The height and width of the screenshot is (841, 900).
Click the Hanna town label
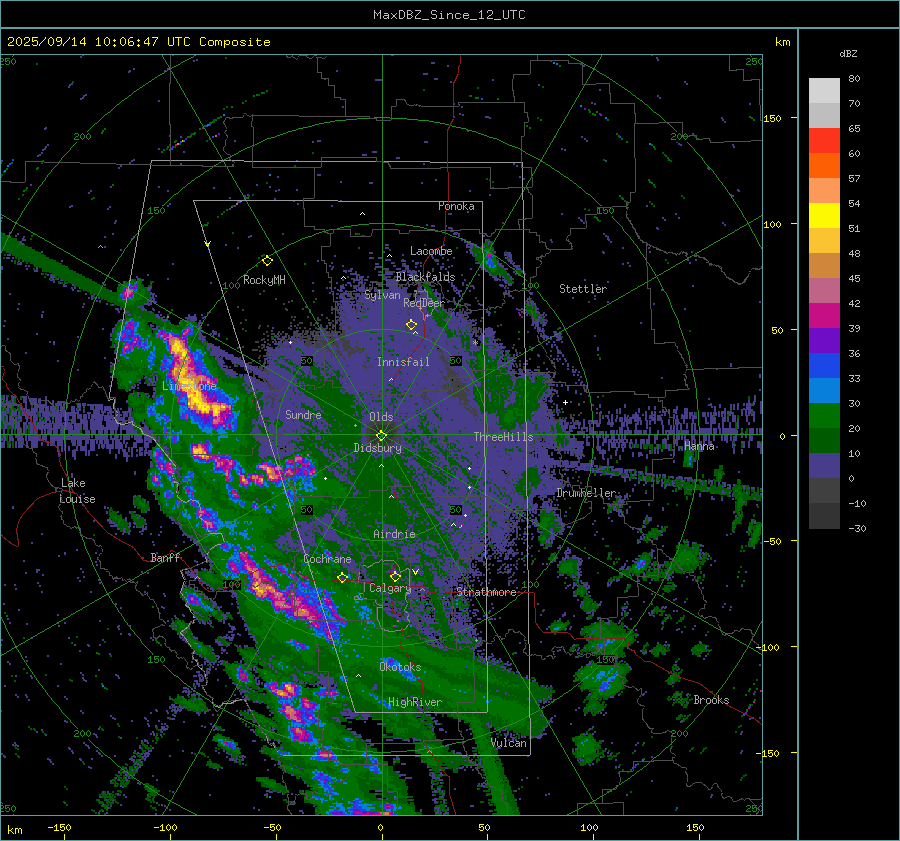(699, 446)
